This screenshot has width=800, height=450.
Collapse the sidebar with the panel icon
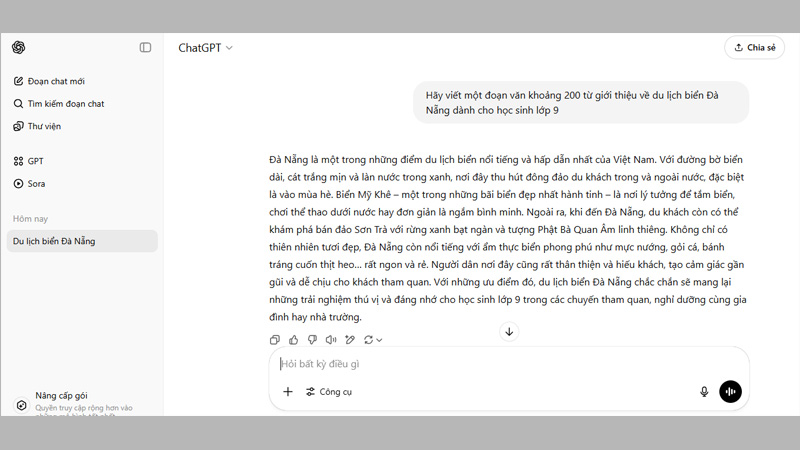(x=145, y=47)
